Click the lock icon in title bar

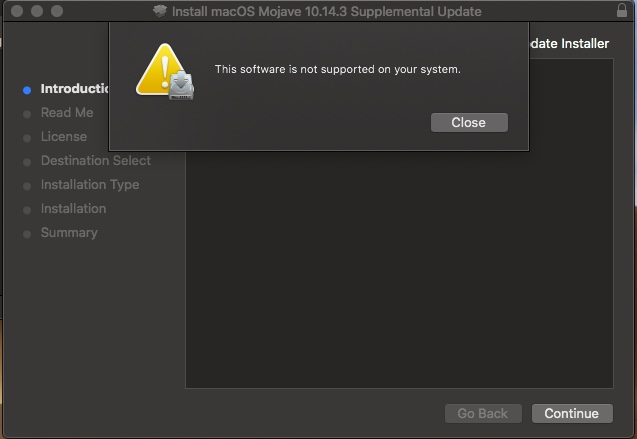622,10
